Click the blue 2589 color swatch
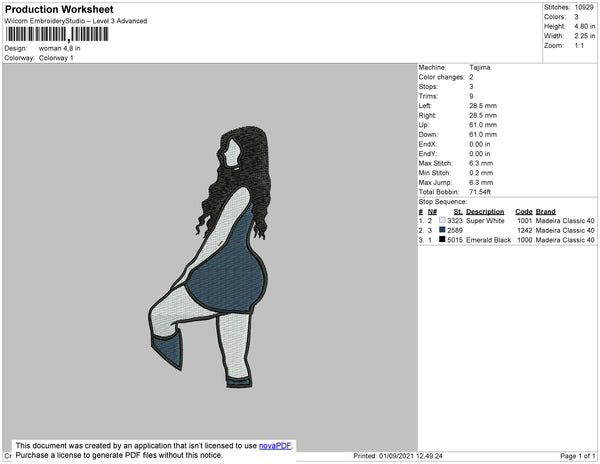This screenshot has height=464, width=600. 442,230
